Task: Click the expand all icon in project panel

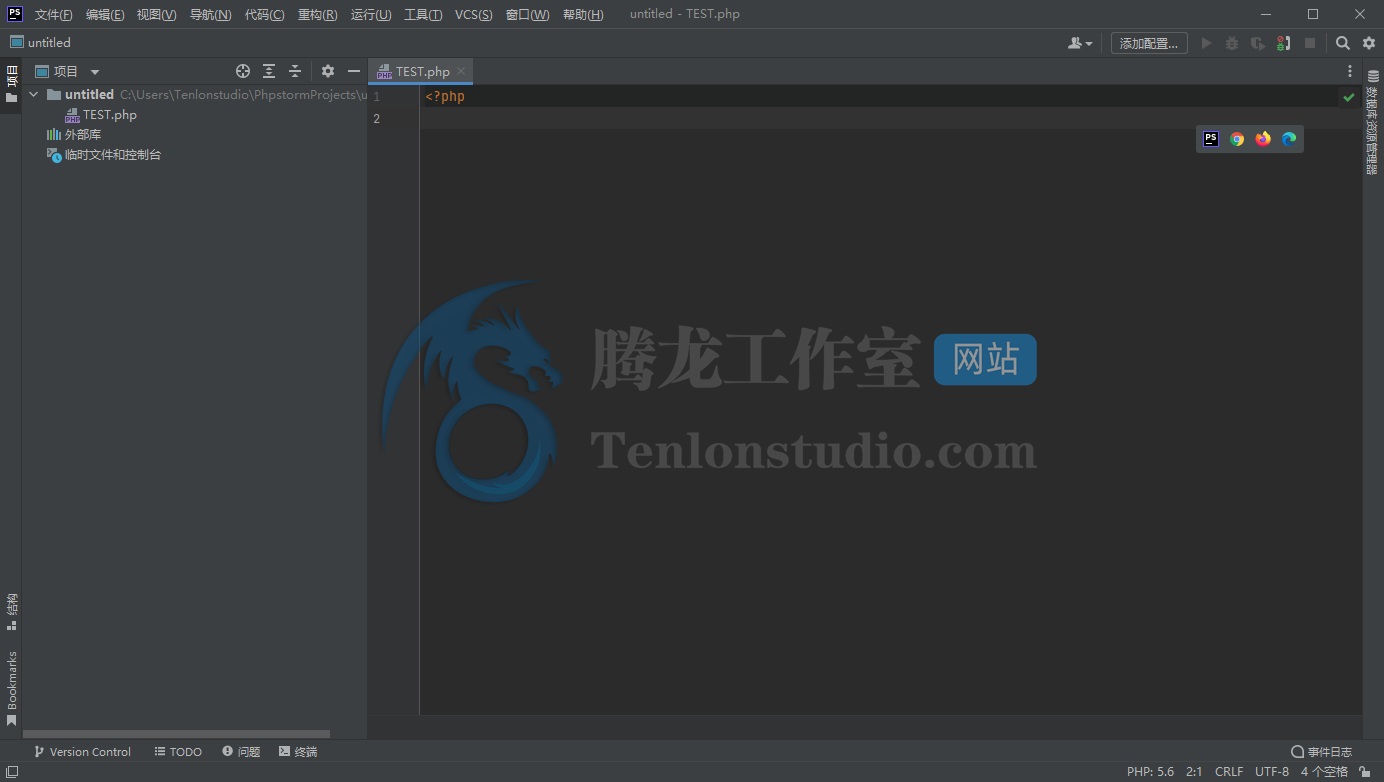Action: (x=269, y=71)
